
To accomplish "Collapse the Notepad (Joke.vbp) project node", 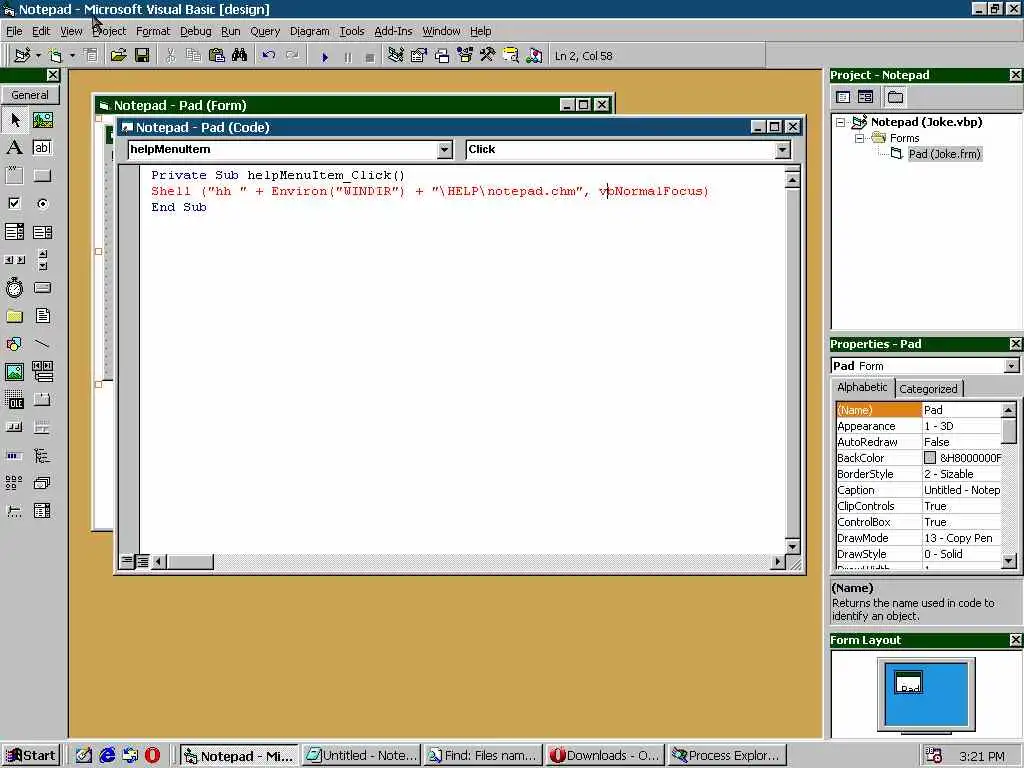I will pos(840,122).
